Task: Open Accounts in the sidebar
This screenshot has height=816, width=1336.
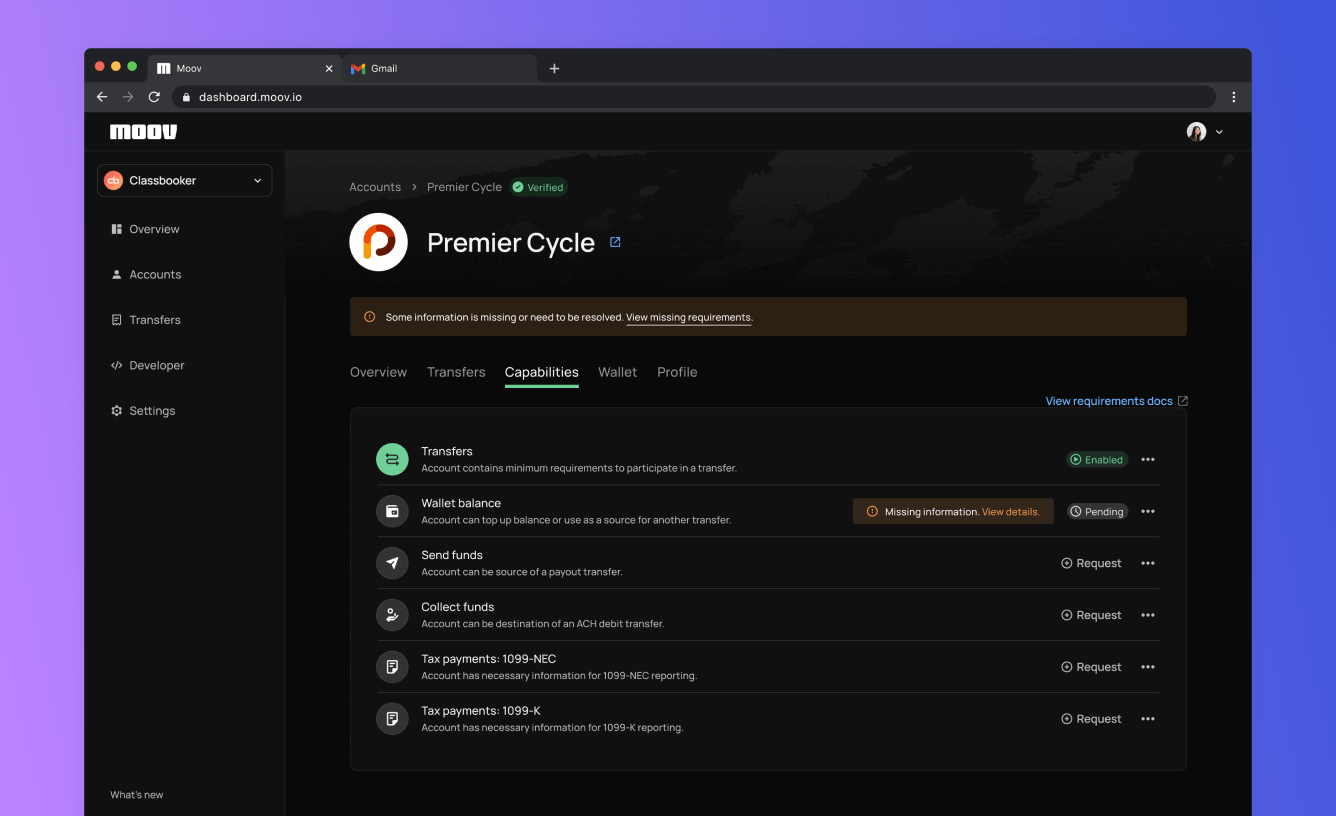Action: [146, 274]
